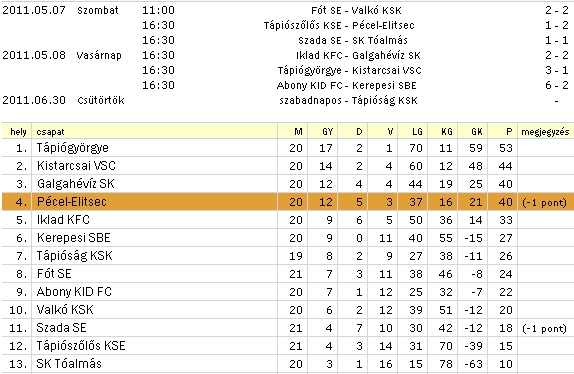Click the Tápióság KSK team name
Viewport: 574px width, 374px height.
click(74, 255)
